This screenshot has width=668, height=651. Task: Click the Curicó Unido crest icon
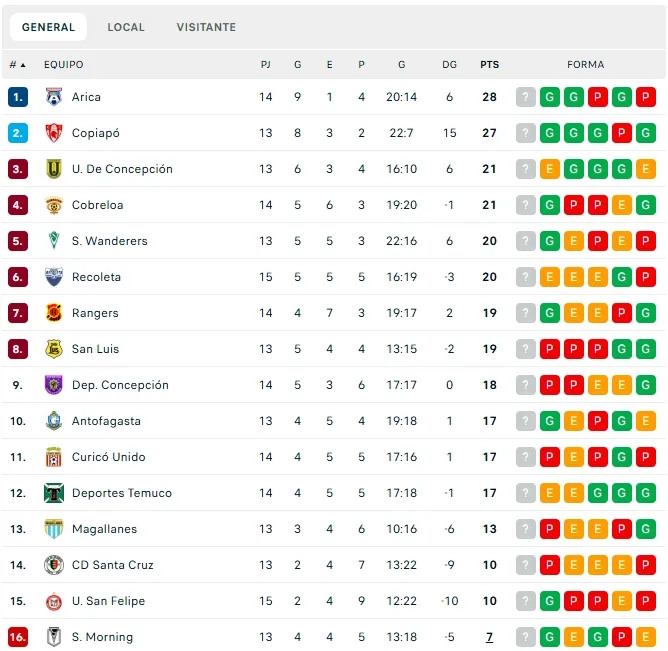[x=54, y=457]
